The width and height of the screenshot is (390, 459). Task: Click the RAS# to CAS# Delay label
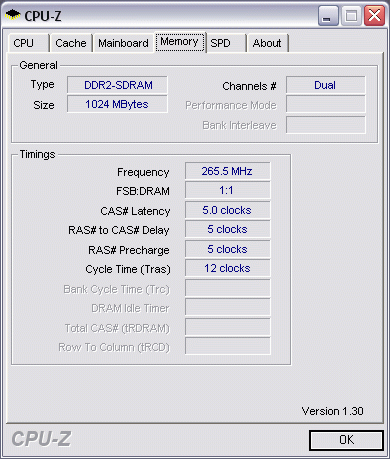click(119, 230)
